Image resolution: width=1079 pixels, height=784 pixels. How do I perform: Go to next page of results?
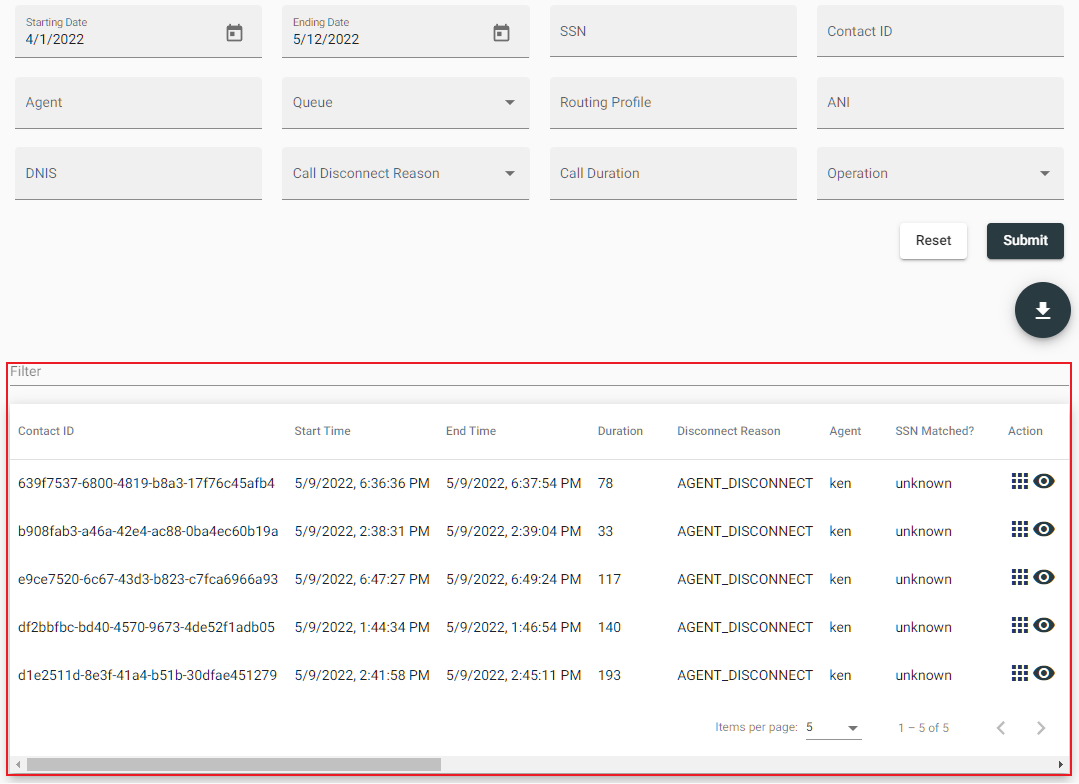point(1040,728)
